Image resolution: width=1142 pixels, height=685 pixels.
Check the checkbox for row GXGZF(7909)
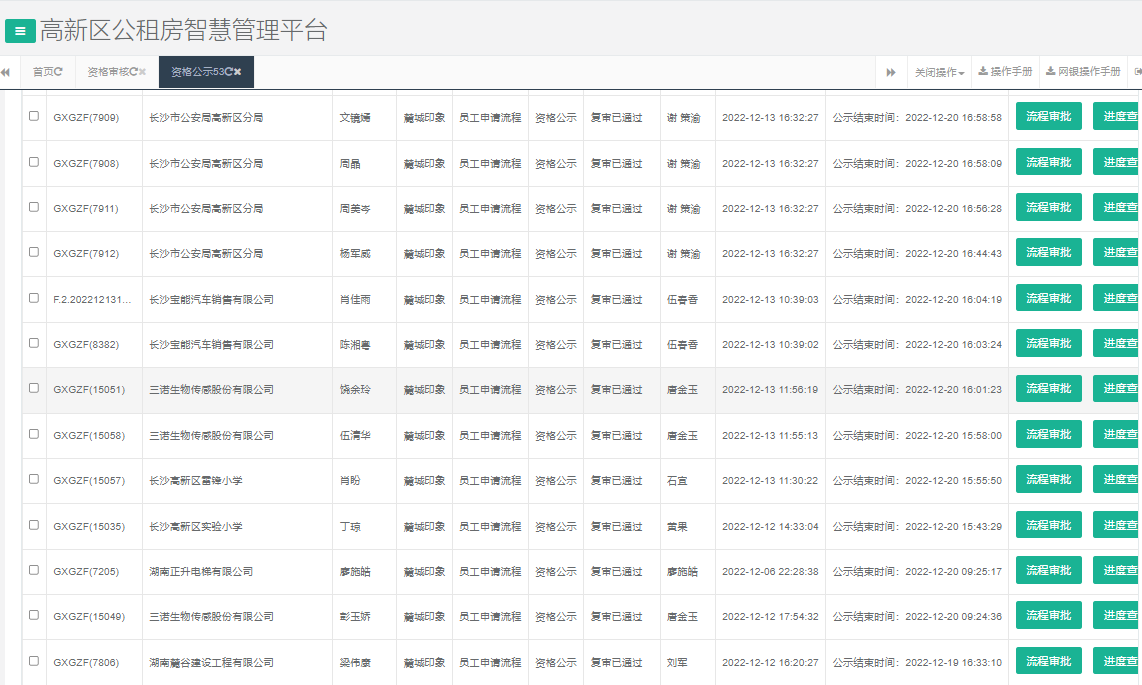tap(33, 116)
